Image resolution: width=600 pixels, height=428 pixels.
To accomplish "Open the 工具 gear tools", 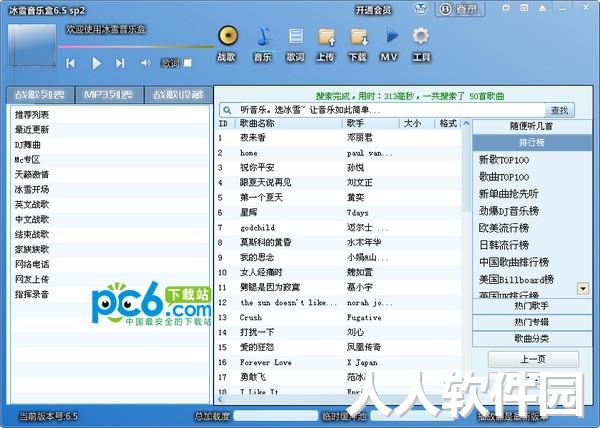I will [x=421, y=36].
